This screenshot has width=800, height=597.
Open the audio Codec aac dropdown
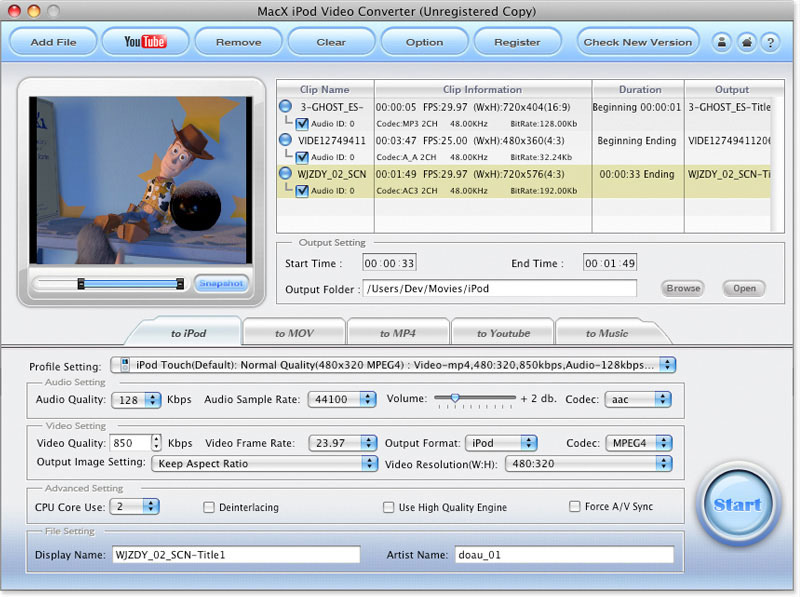pyautogui.click(x=638, y=399)
